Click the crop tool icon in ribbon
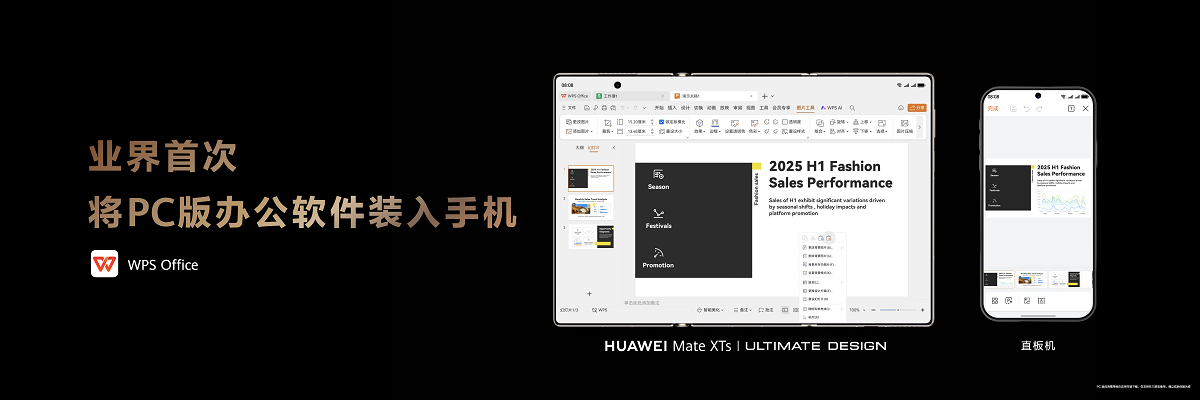1200x400 pixels. 608,122
